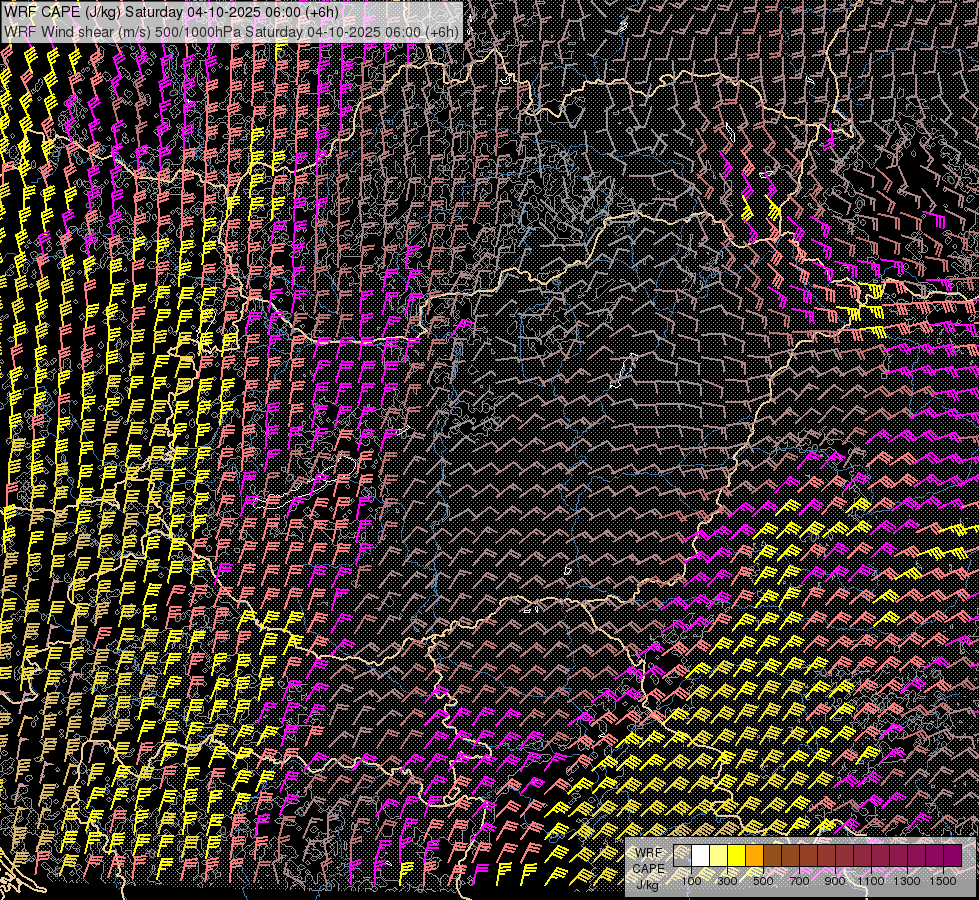Click the empty first swatch in the legend
The width and height of the screenshot is (979, 900).
pos(682,856)
